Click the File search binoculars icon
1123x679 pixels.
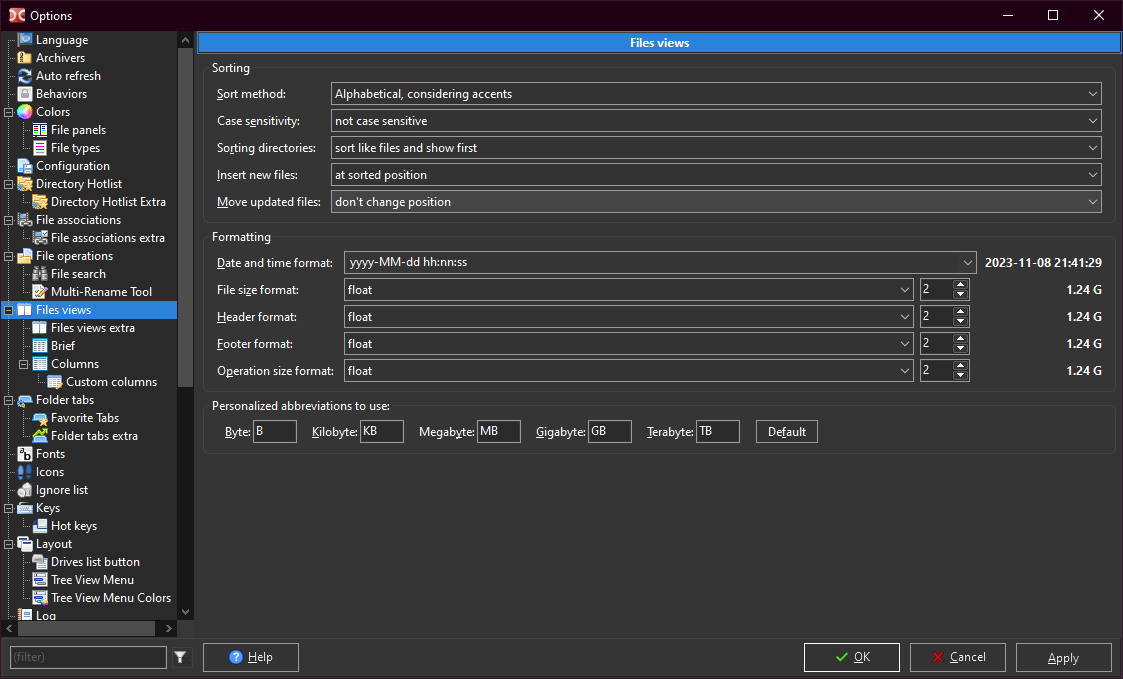click(40, 274)
